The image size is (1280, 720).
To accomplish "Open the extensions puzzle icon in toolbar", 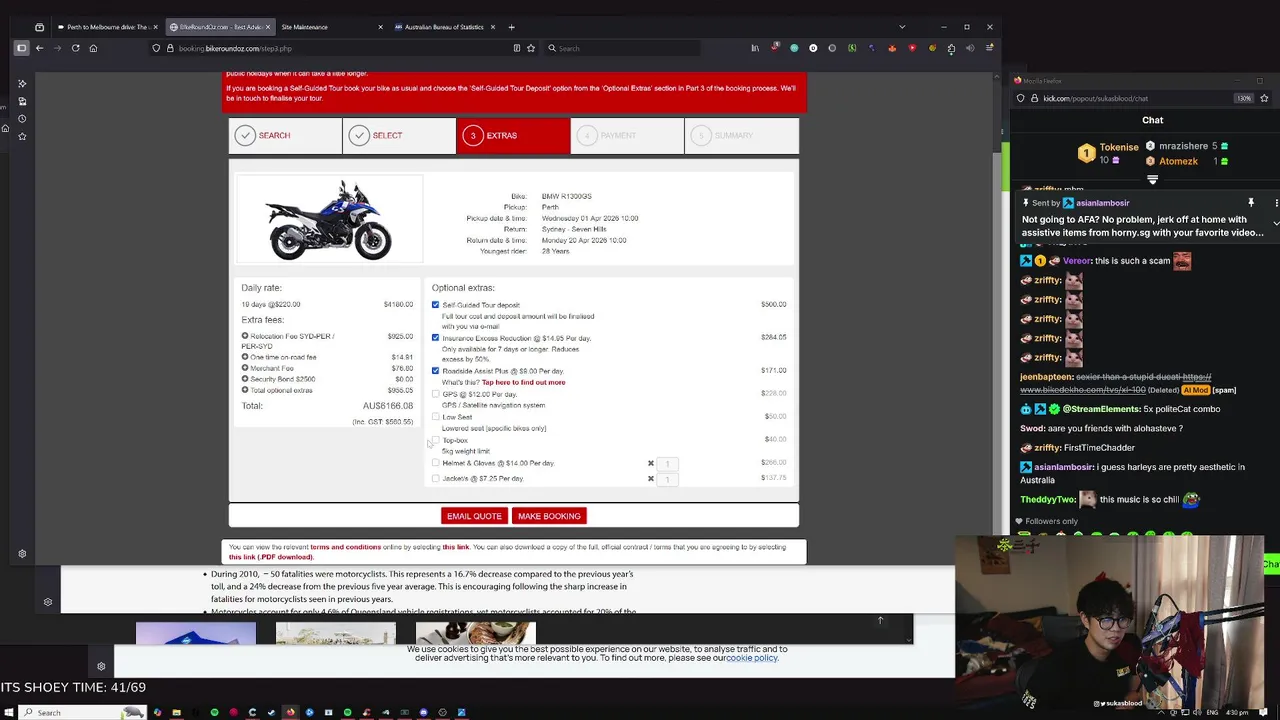I will [951, 48].
